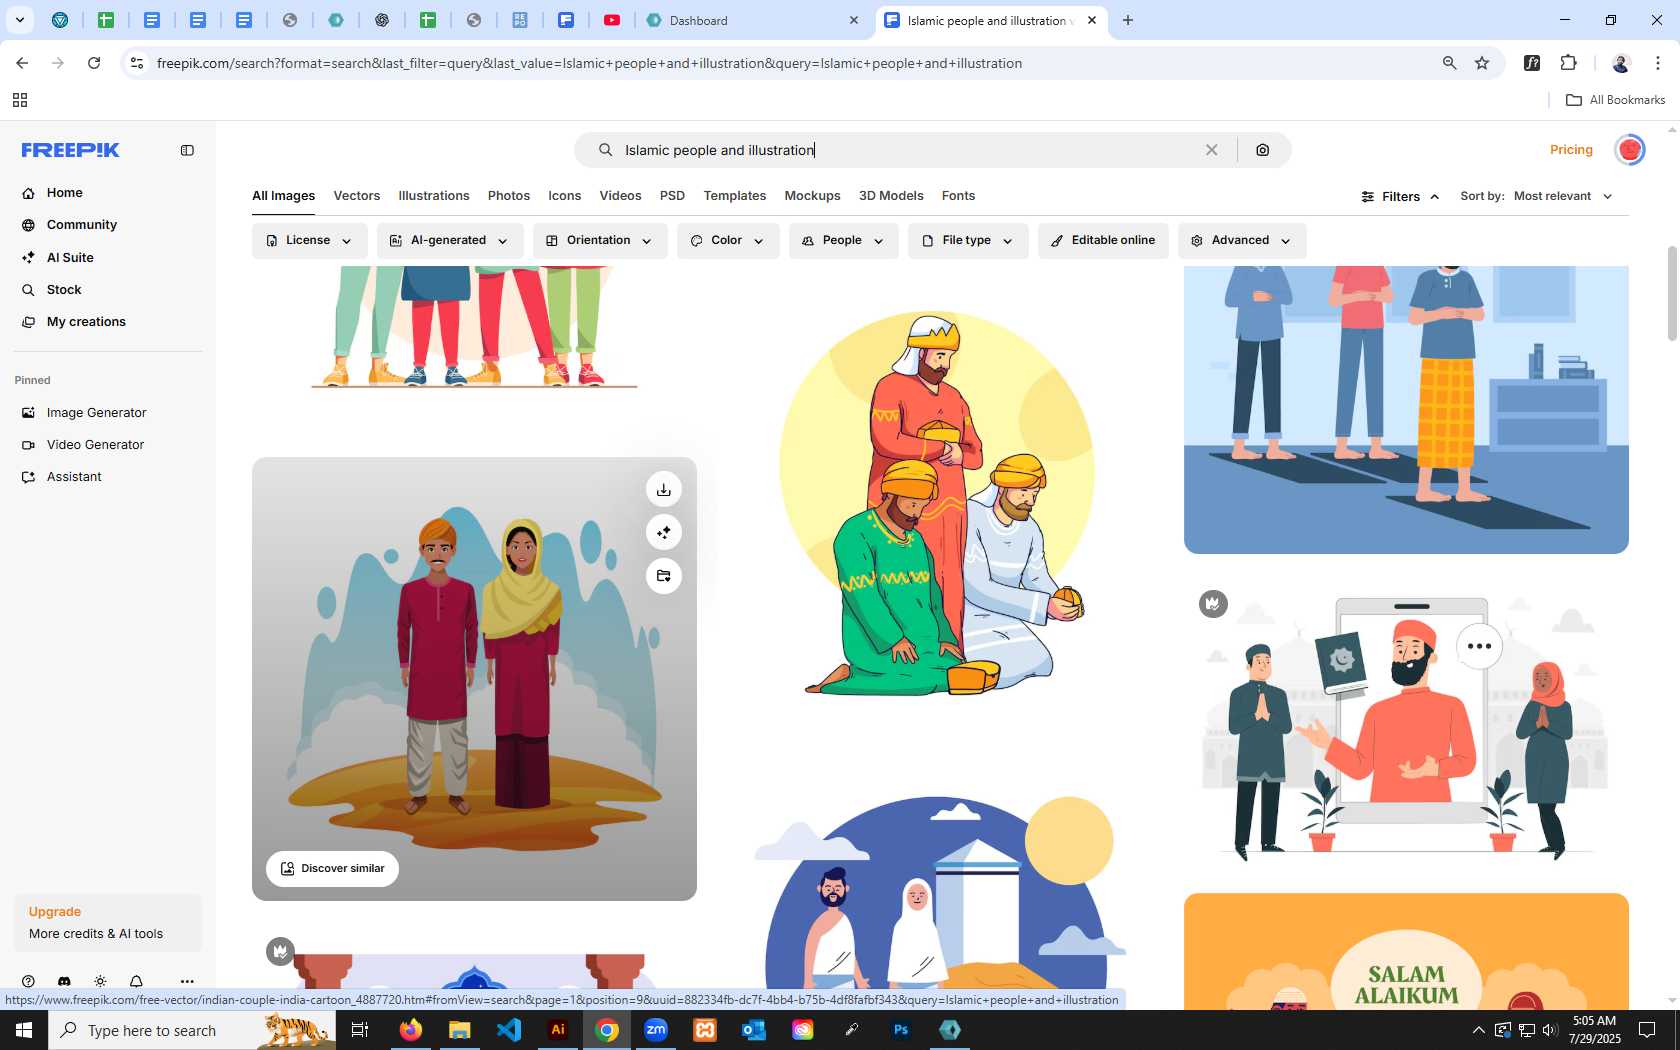This screenshot has height=1050, width=1680.
Task: Open AI edit sparkle icon on couple image
Action: coord(664,532)
